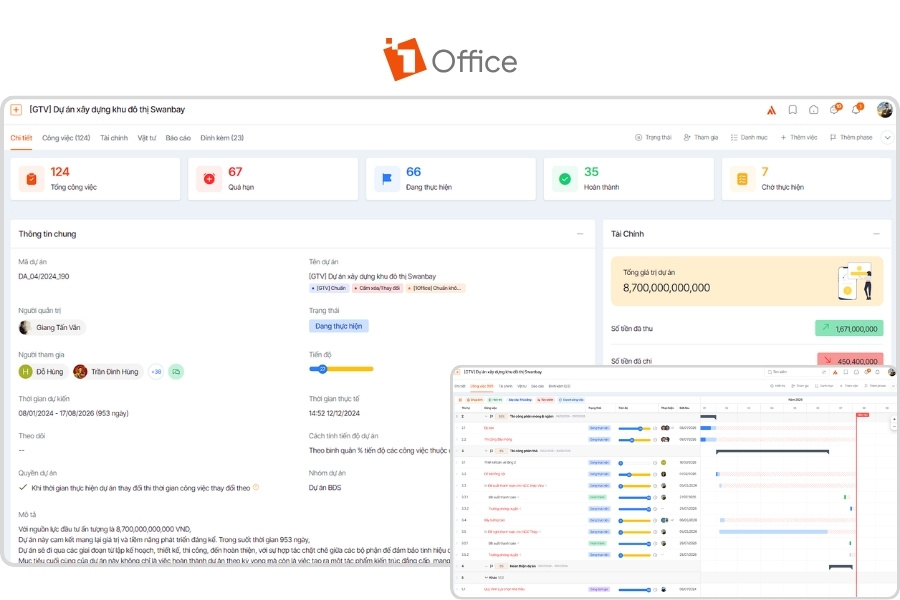
Task: Switch to the Đính kèm (23) tab
Action: tap(222, 138)
